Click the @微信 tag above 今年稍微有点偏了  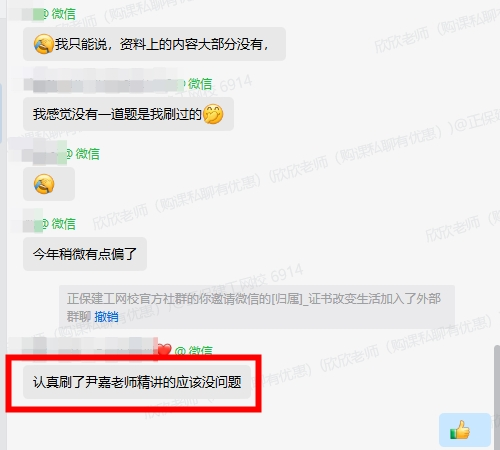59,224
